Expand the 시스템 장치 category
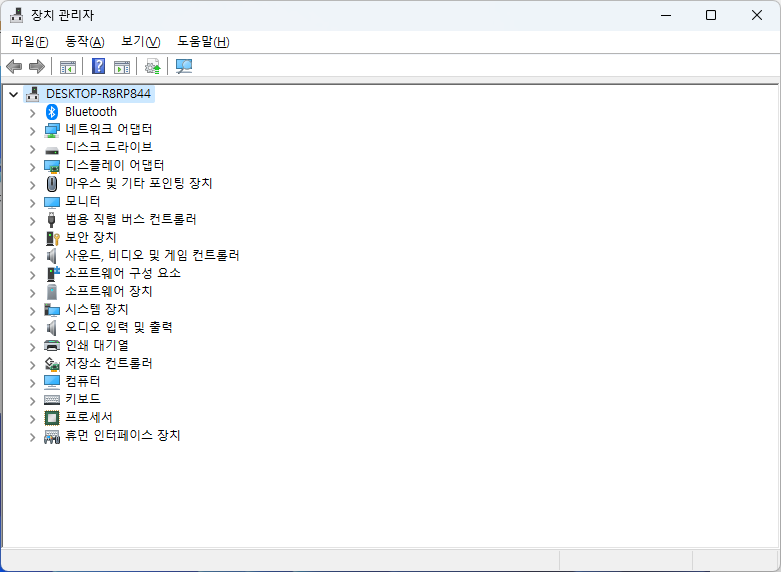Image resolution: width=781 pixels, height=572 pixels. coord(32,311)
